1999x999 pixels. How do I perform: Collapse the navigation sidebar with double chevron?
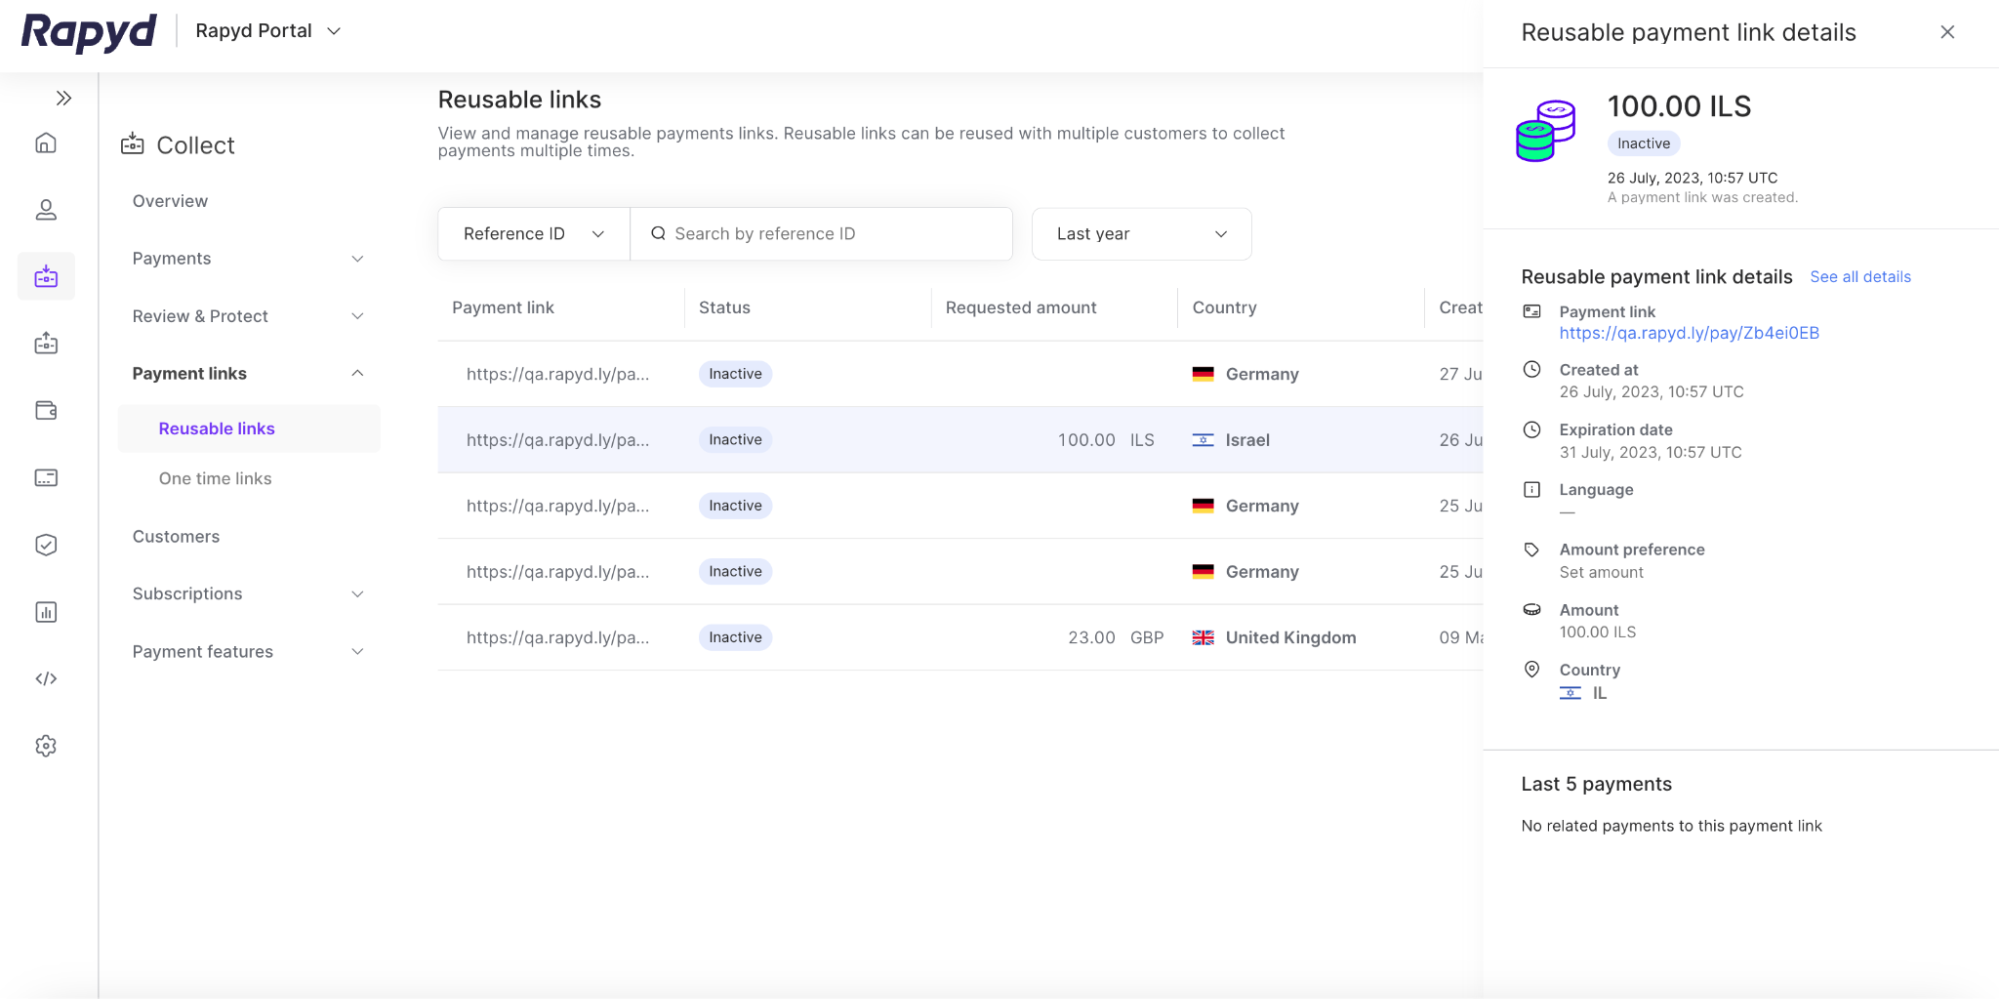point(64,97)
